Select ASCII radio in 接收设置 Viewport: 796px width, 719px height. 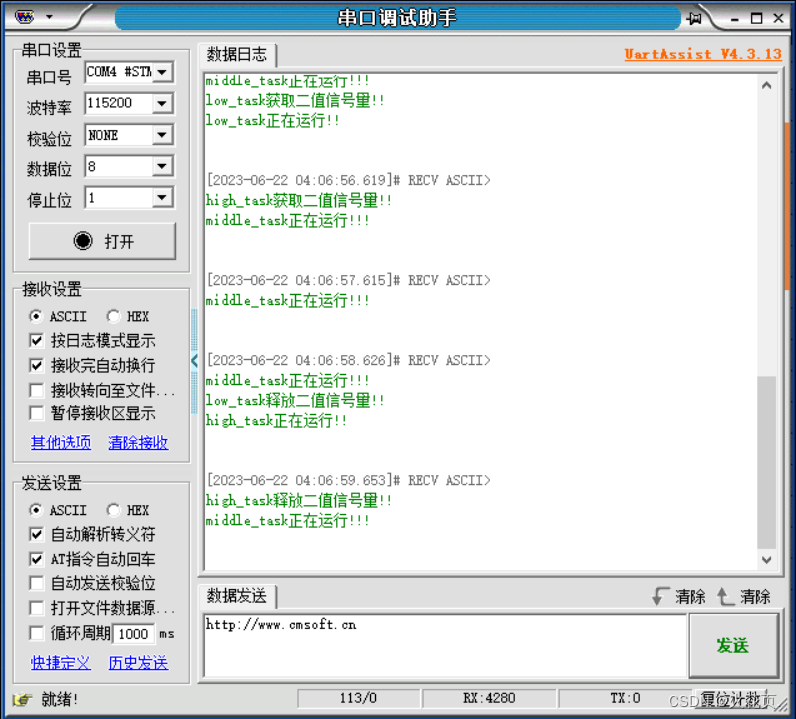36,316
